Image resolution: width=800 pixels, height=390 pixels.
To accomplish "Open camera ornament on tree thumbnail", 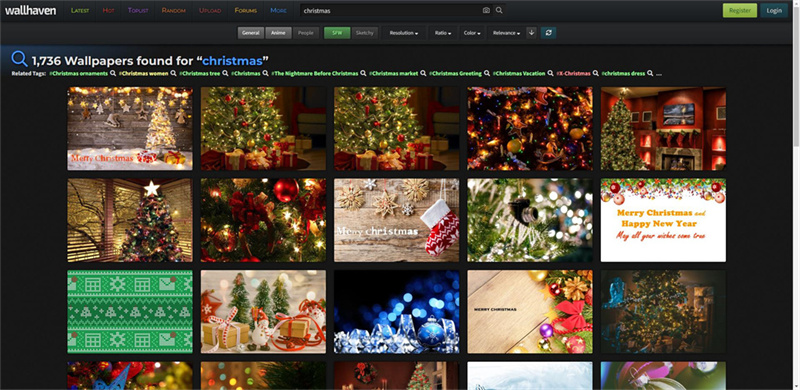I will [530, 220].
